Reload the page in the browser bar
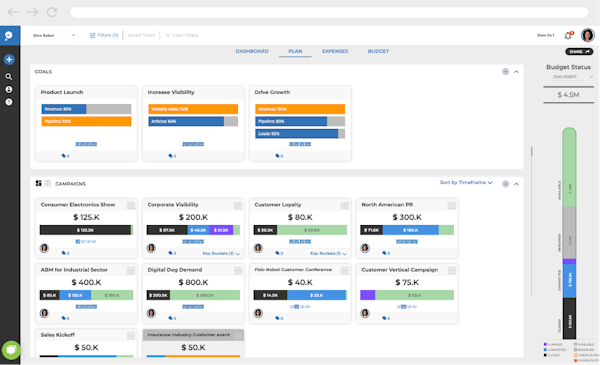The image size is (600, 365). click(x=52, y=12)
